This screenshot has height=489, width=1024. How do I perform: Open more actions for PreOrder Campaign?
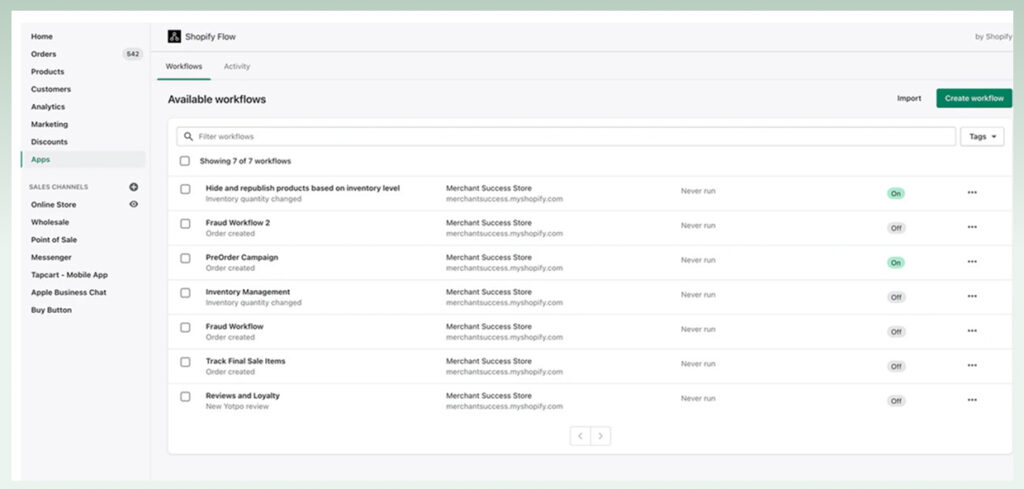(972, 262)
